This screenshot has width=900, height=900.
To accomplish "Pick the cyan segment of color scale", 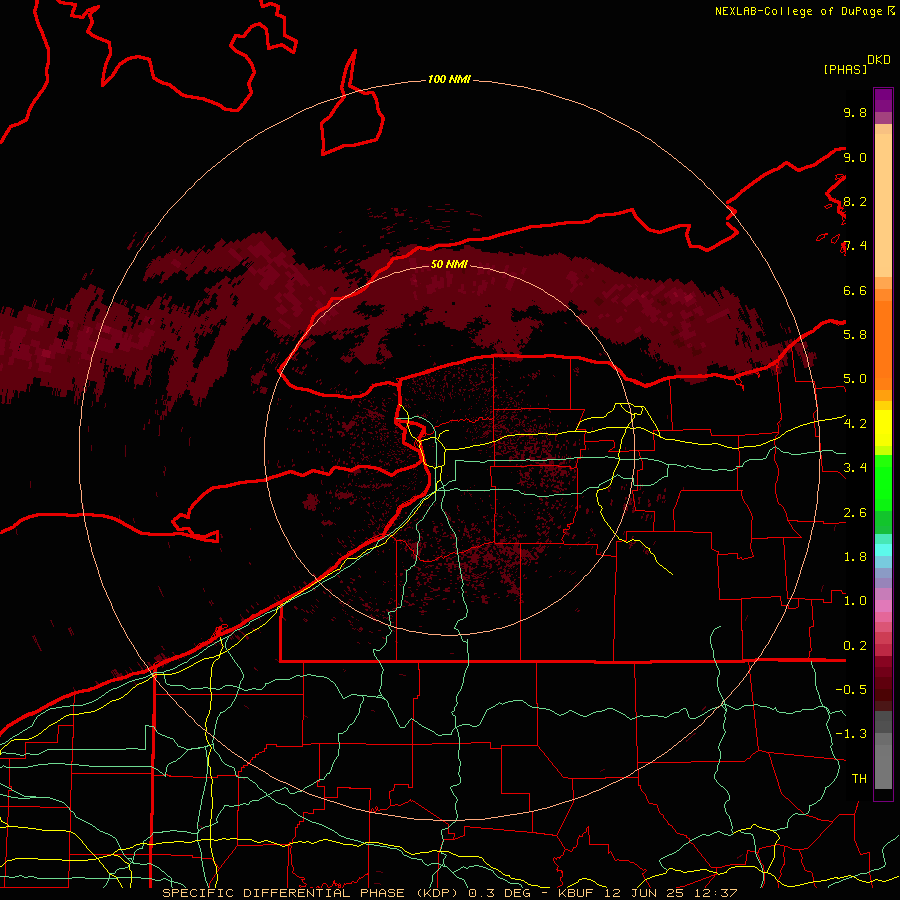I will [883, 550].
